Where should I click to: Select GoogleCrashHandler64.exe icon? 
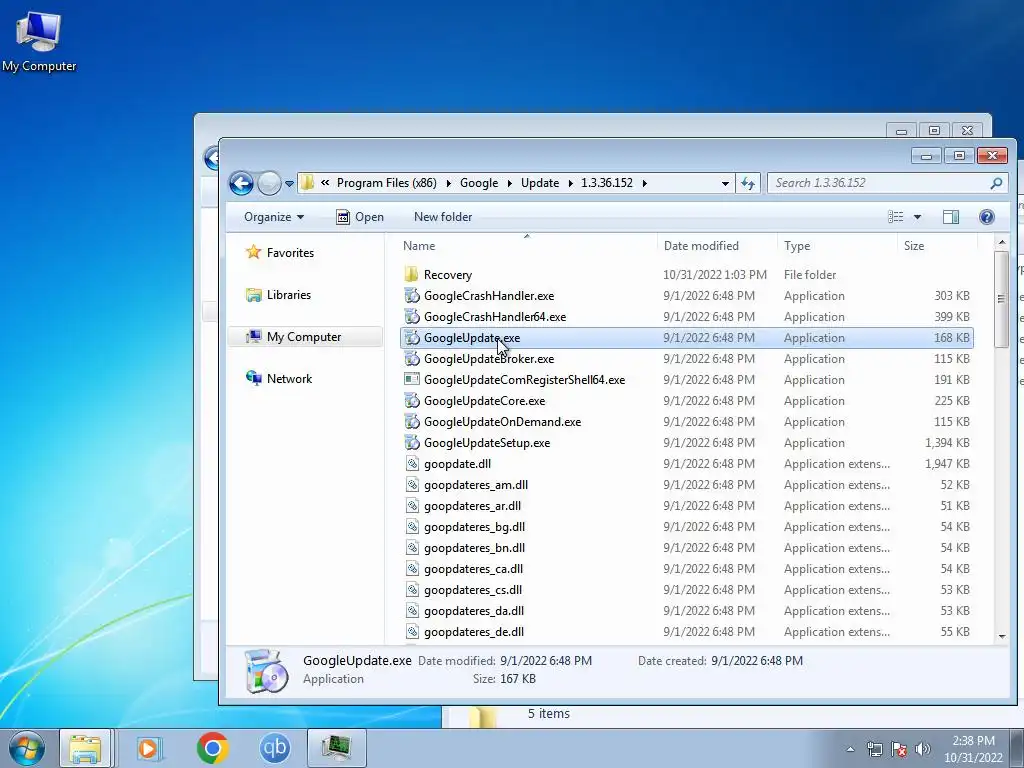[x=411, y=317]
